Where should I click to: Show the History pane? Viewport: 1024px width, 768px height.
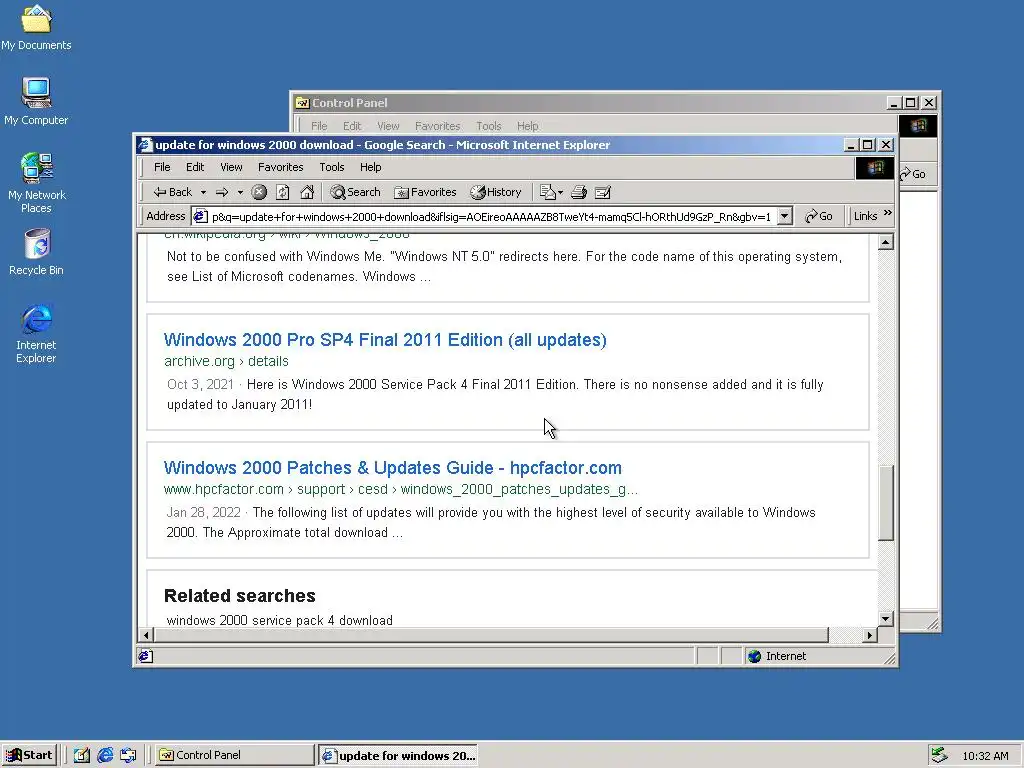496,192
